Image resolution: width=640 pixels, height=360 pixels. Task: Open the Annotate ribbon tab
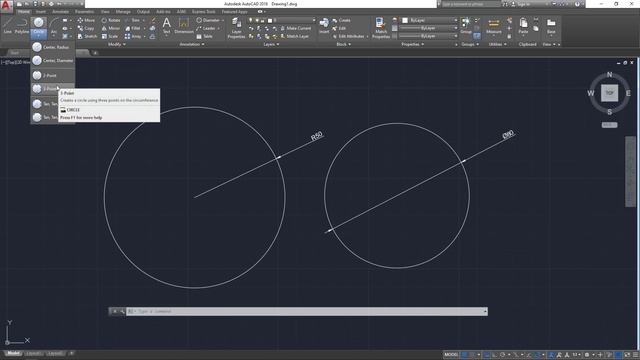tap(60, 11)
